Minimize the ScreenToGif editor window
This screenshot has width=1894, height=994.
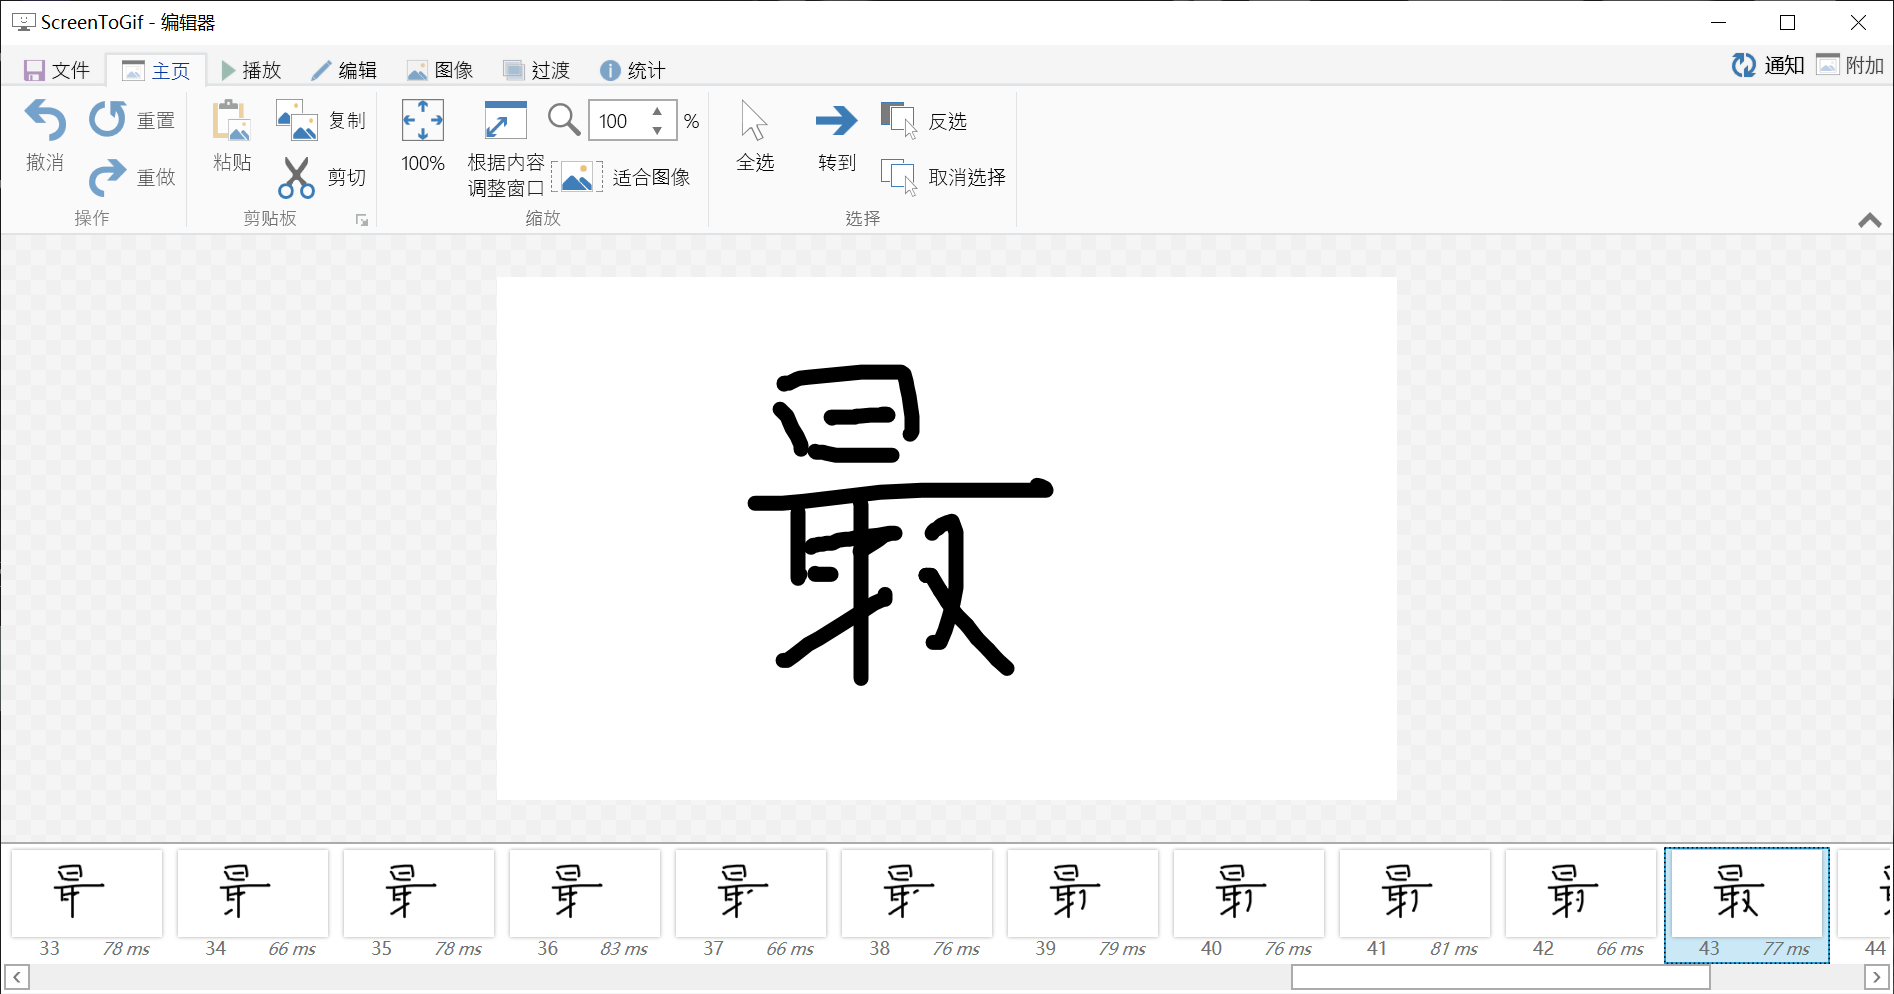click(1718, 22)
